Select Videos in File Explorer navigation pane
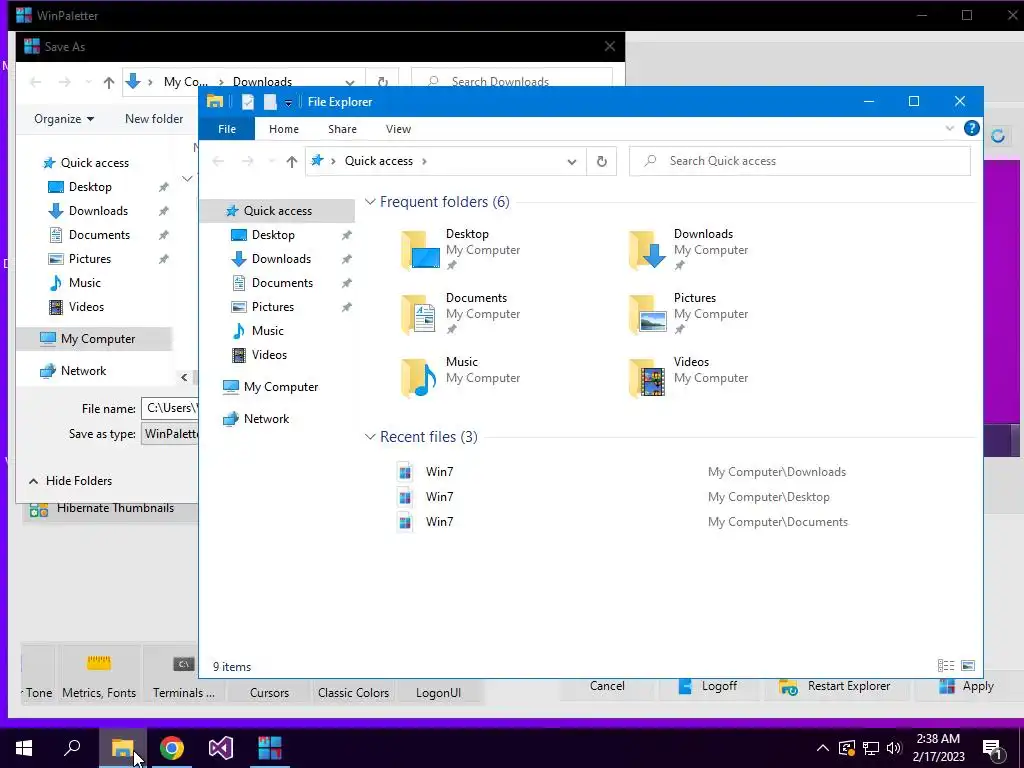Screen dimensions: 1024x768 pyautogui.click(x=269, y=355)
